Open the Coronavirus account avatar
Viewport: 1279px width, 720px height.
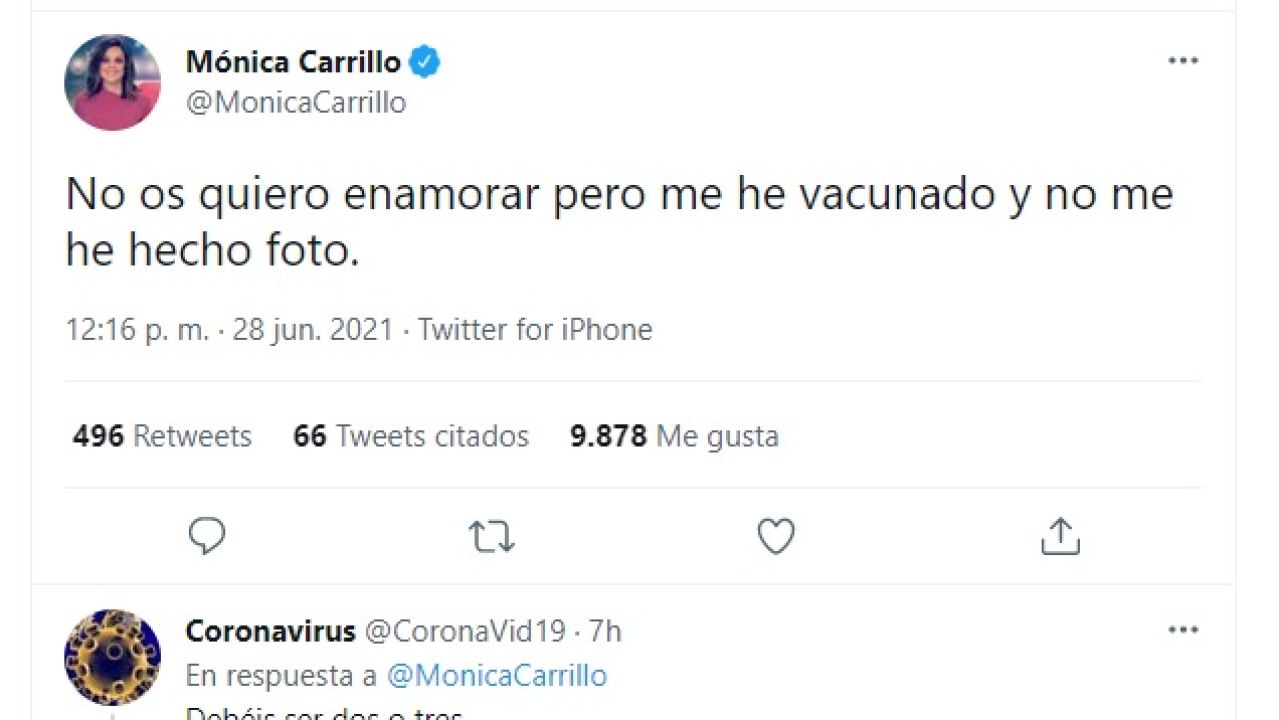coord(112,657)
